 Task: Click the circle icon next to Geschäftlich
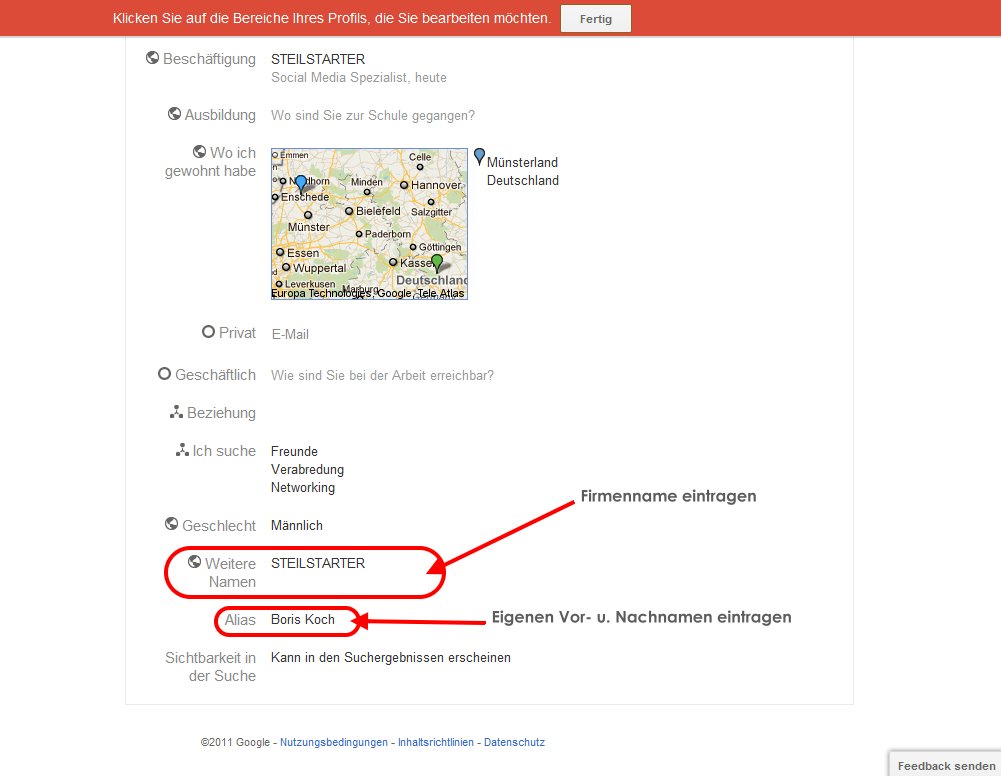pos(164,374)
